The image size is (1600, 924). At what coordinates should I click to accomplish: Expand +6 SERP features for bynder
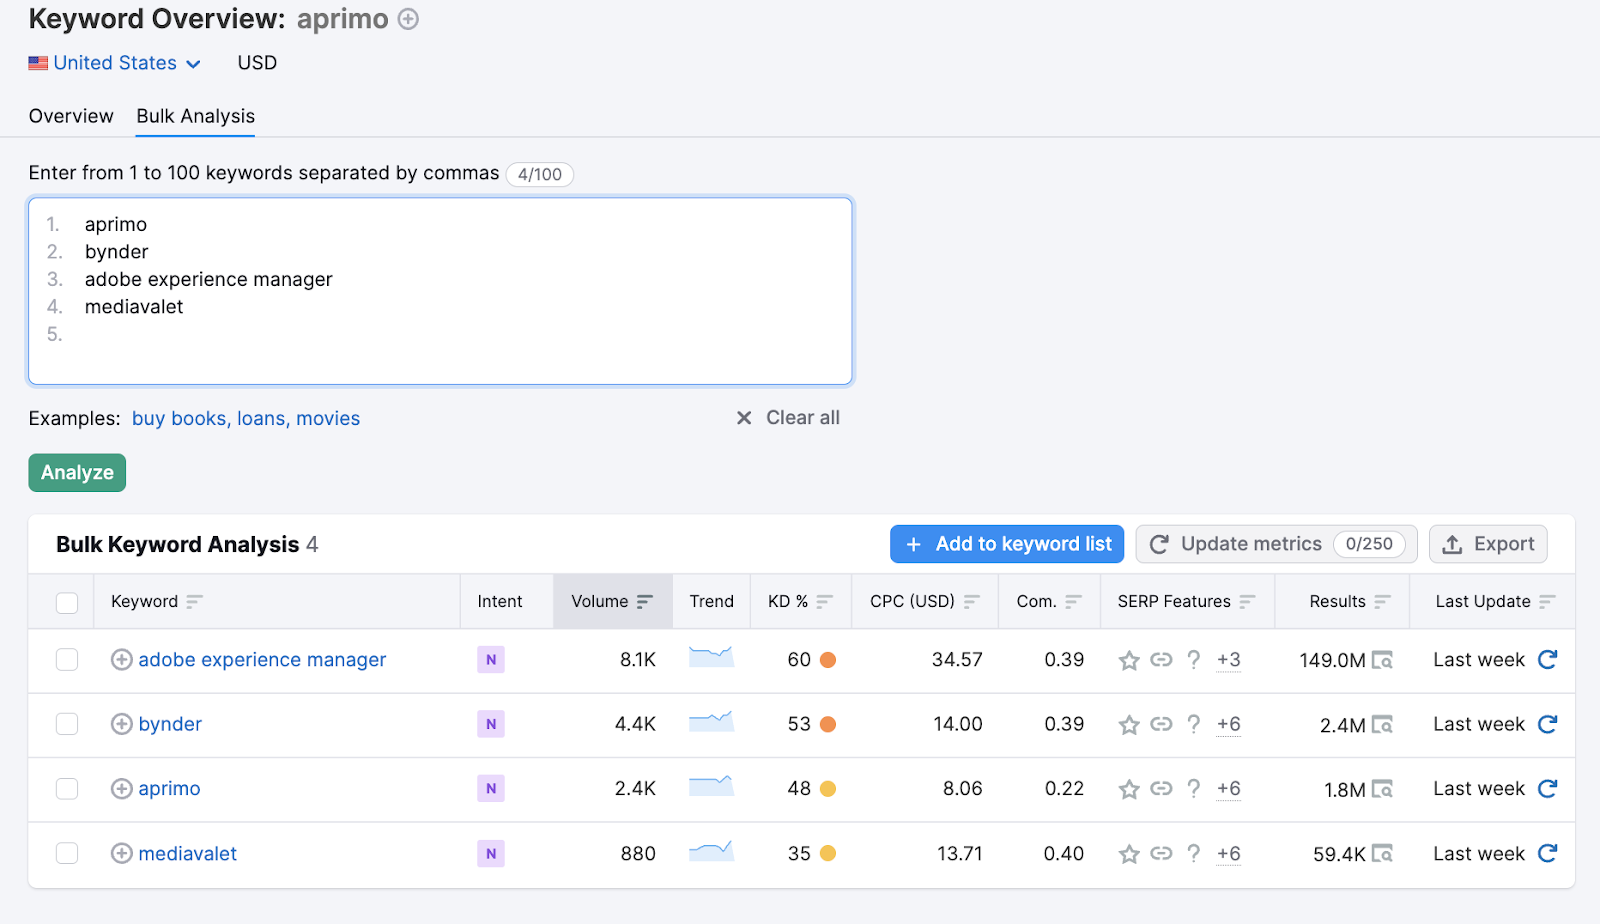(x=1228, y=724)
